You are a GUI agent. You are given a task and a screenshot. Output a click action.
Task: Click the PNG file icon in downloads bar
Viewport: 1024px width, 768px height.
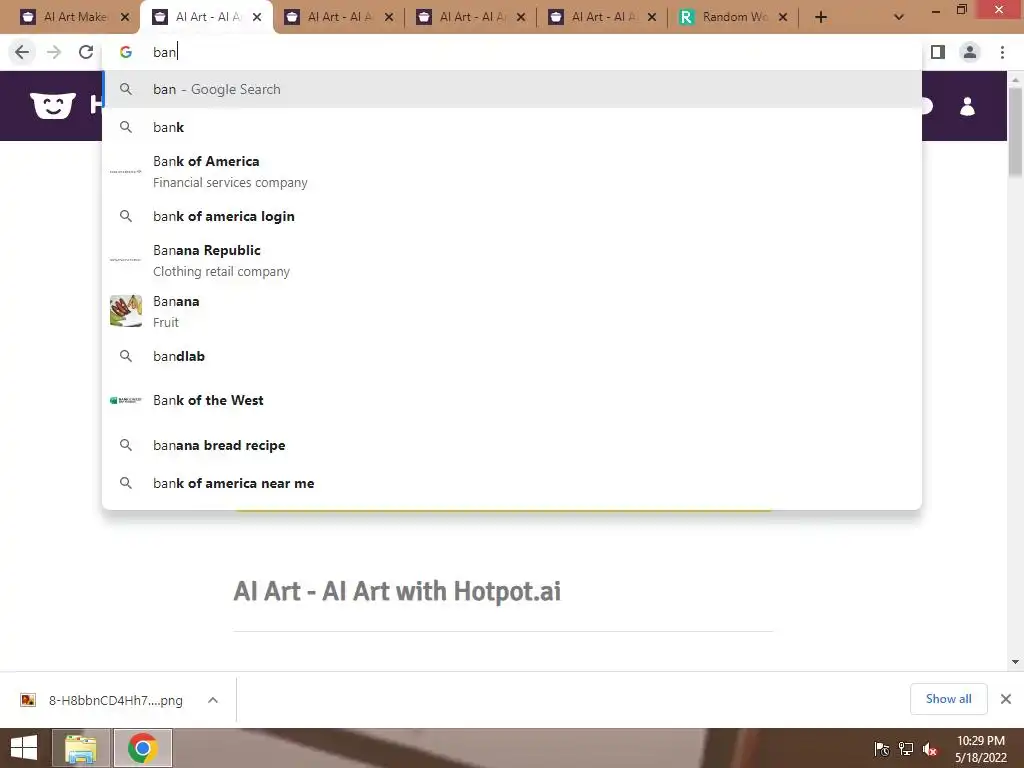[x=27, y=700]
